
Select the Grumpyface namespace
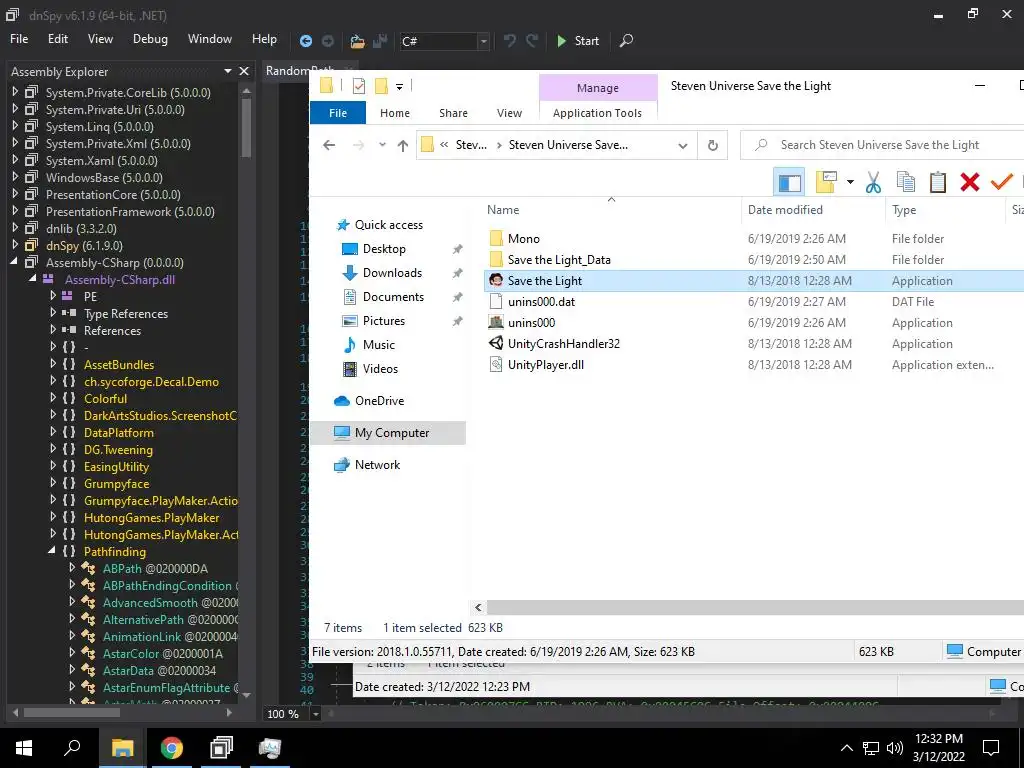pyautogui.click(x=116, y=483)
